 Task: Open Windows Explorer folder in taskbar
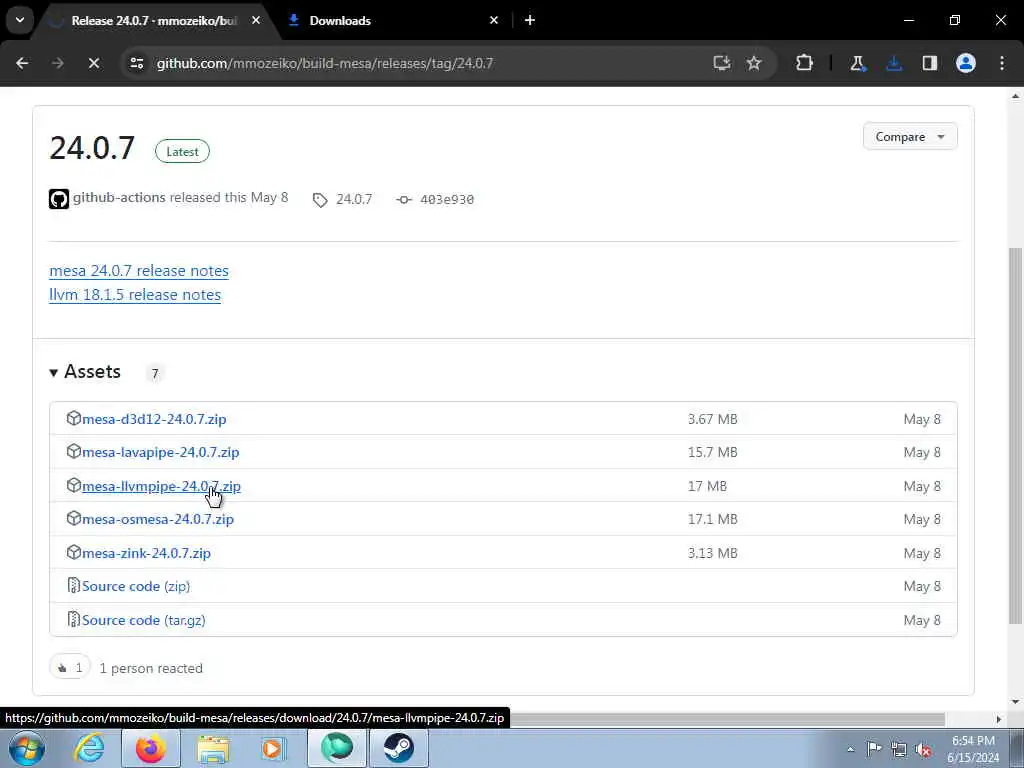click(213, 748)
